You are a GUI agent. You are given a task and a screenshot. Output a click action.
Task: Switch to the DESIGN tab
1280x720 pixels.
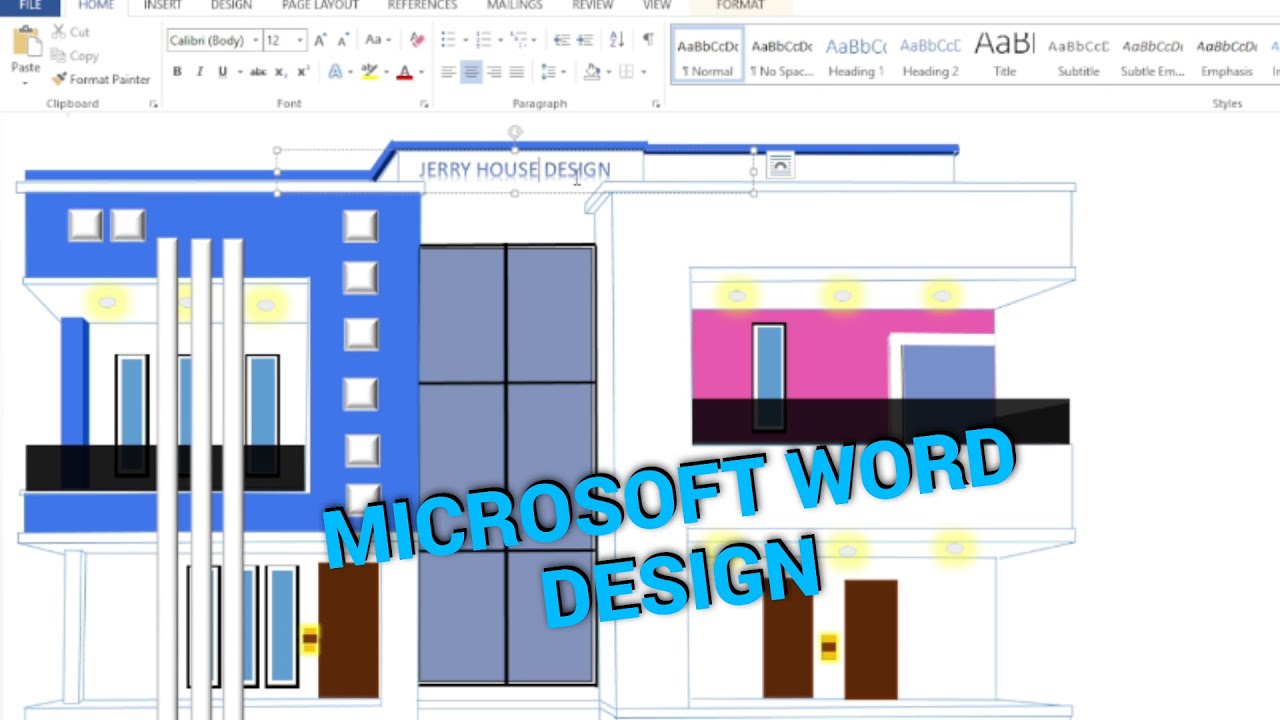pos(231,6)
